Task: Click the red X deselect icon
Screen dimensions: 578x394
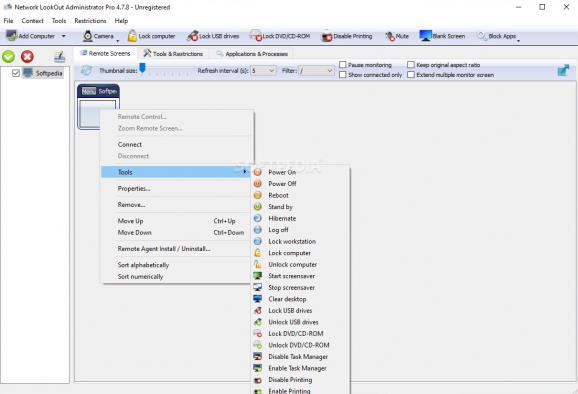Action: coord(27,56)
